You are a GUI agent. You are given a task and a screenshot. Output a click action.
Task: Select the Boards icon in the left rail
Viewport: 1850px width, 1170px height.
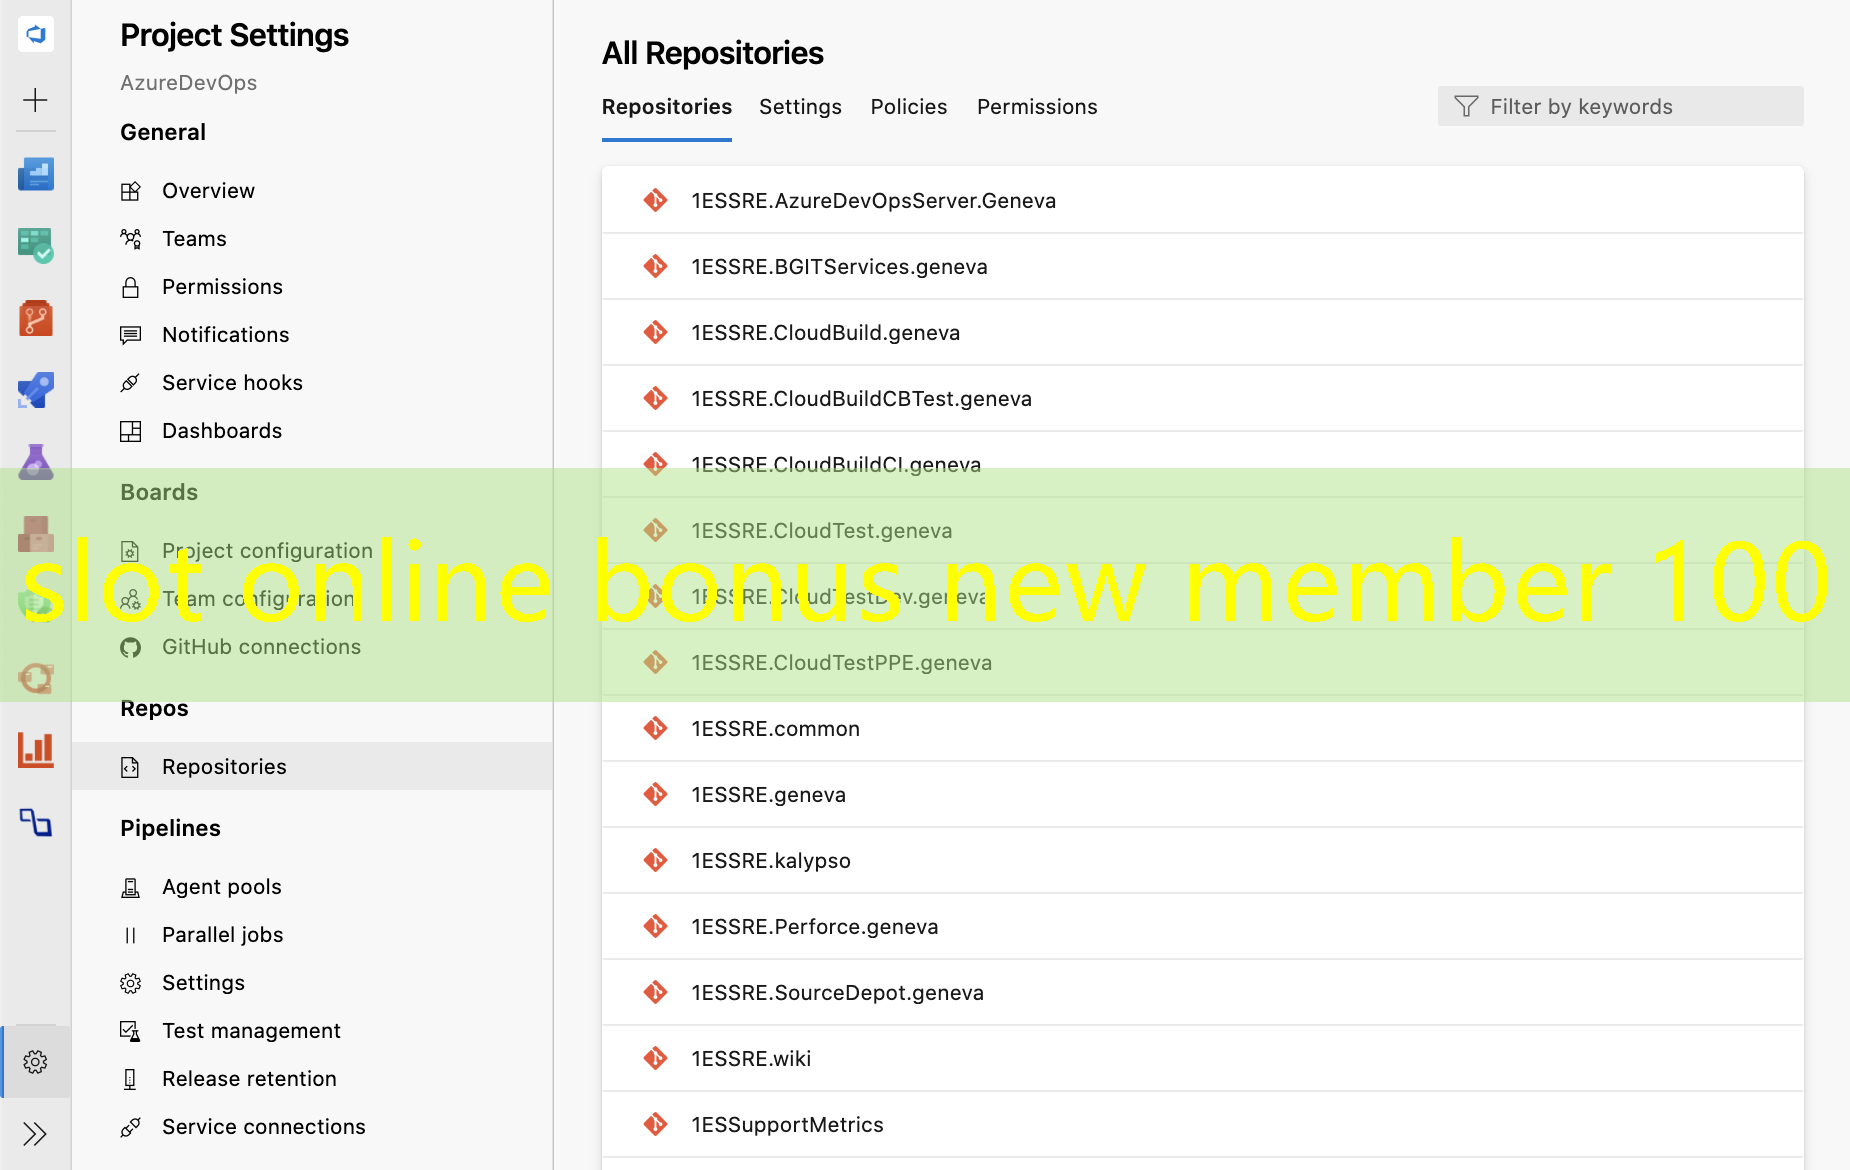36,245
